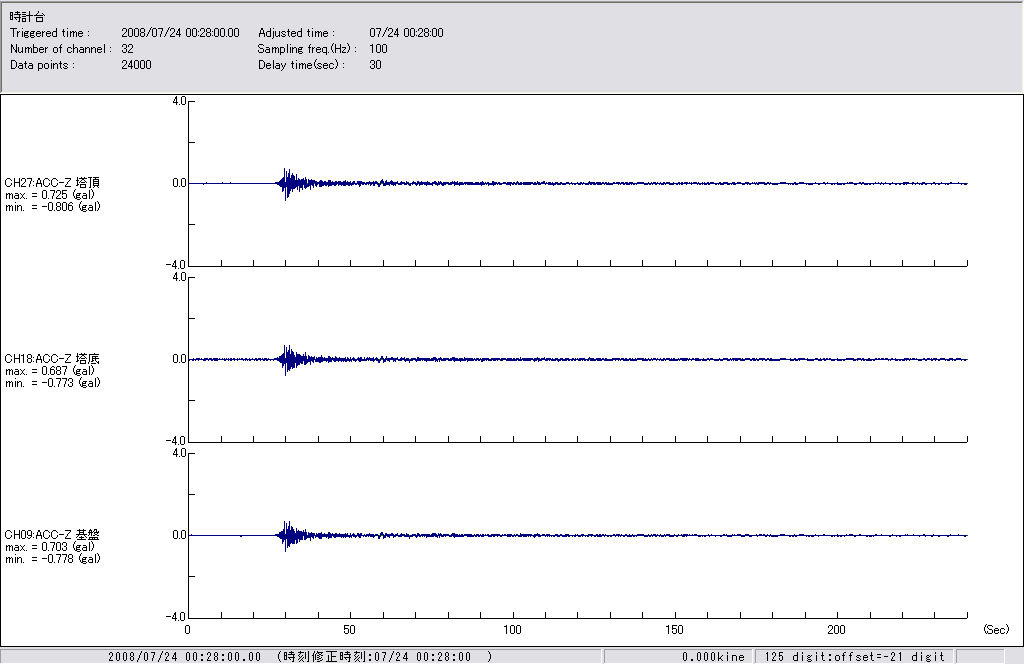Viewport: 1024px width, 664px height.
Task: Select the CH18:ACC-Z 塔底 channel label
Action: (x=52, y=358)
